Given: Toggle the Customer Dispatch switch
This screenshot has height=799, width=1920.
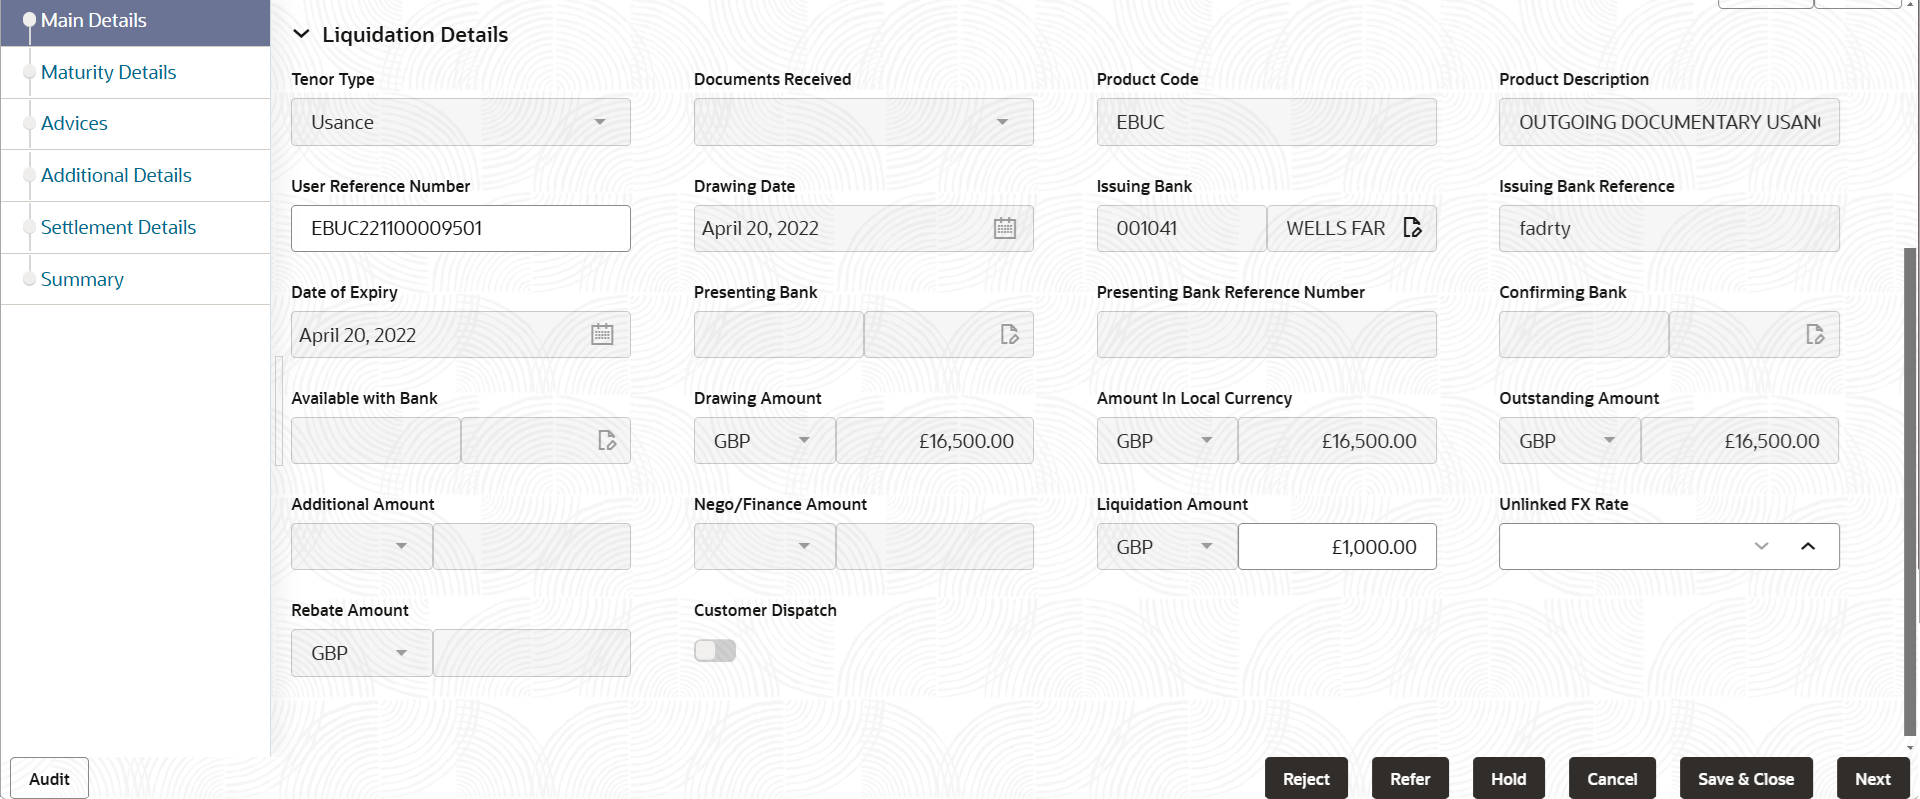Looking at the screenshot, I should pos(715,651).
